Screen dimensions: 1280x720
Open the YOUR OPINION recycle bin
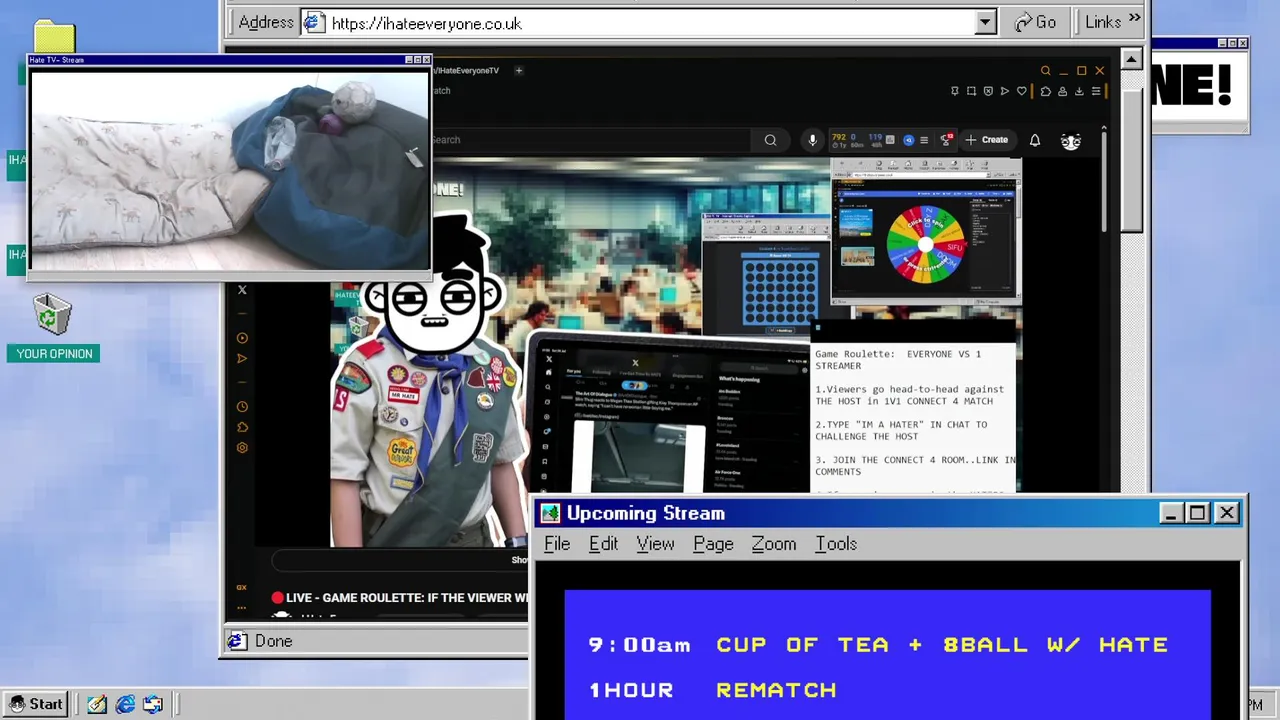click(x=53, y=329)
